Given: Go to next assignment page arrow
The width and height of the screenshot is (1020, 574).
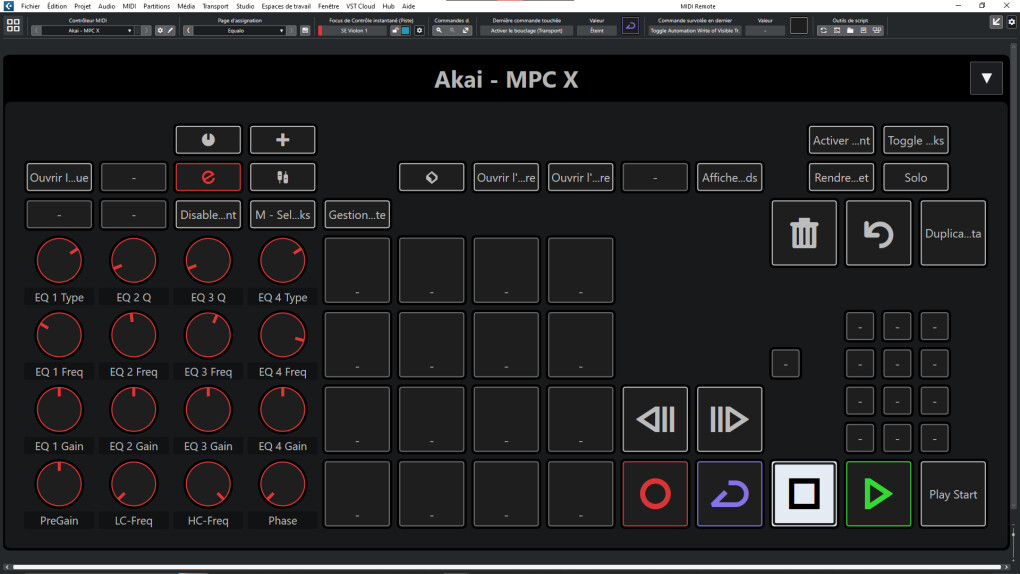Looking at the screenshot, I should click(x=291, y=31).
